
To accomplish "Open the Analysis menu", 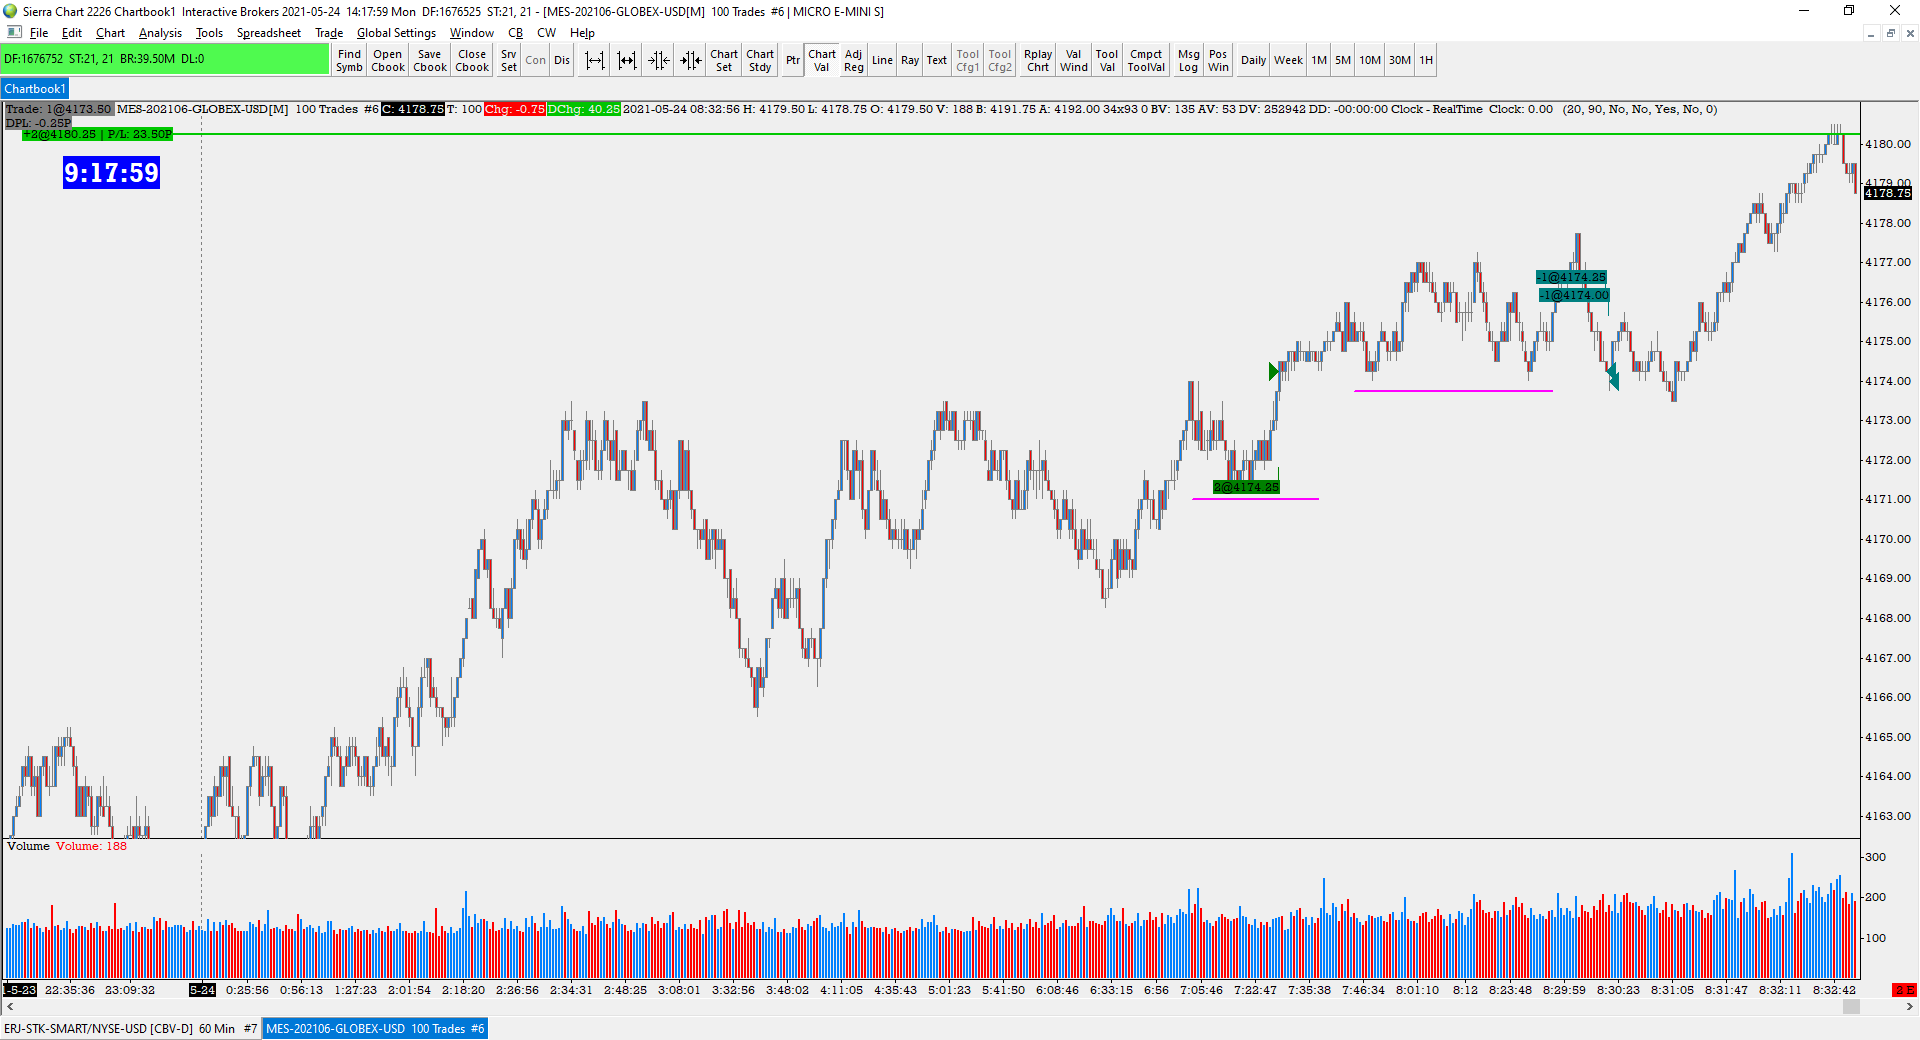I will point(160,33).
